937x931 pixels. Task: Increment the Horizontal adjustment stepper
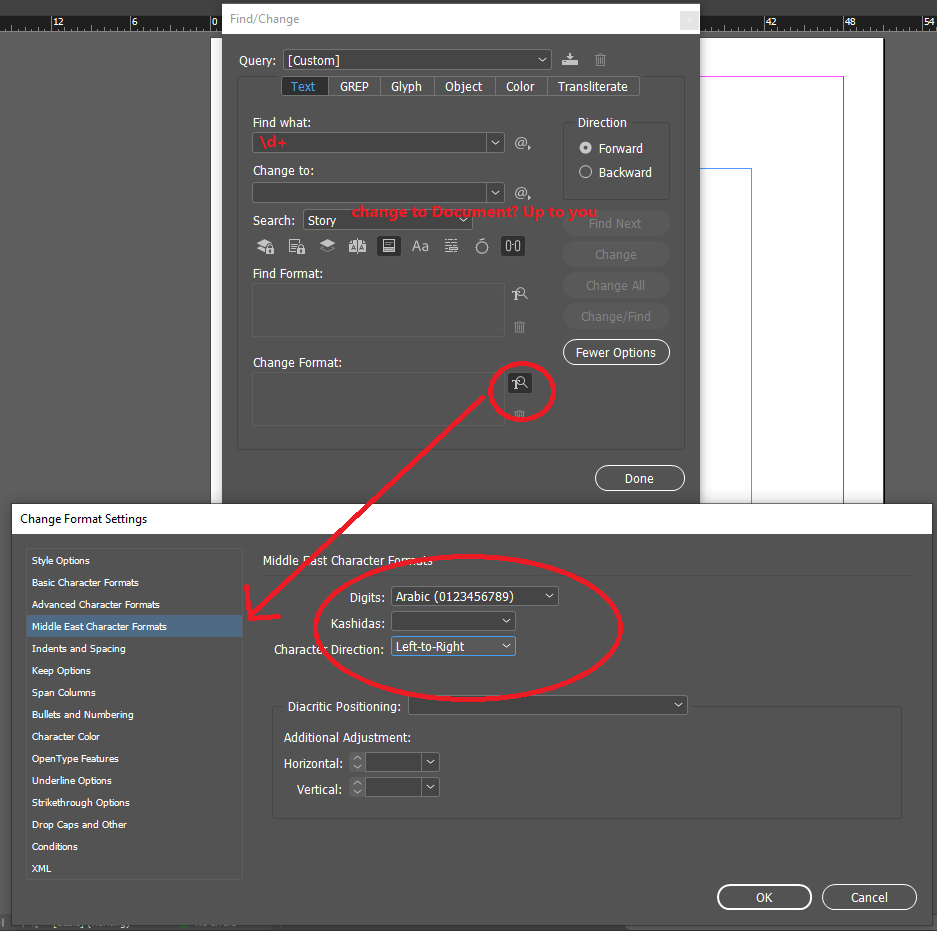click(357, 758)
